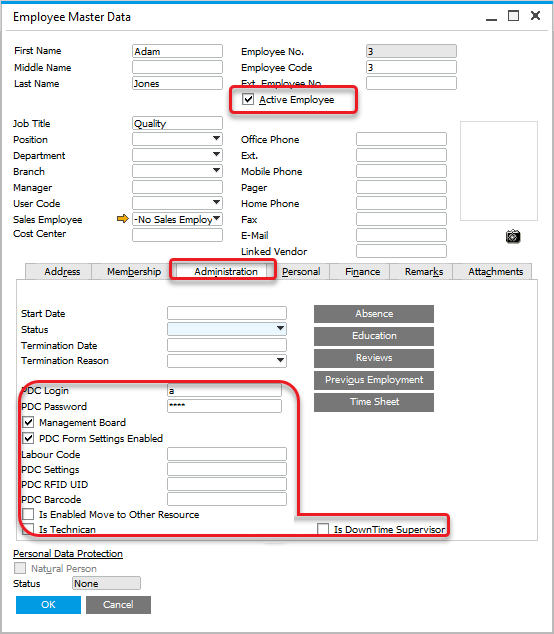Image resolution: width=554 pixels, height=634 pixels.
Task: Click the orange Sales Employee link arrow
Action: [122, 219]
